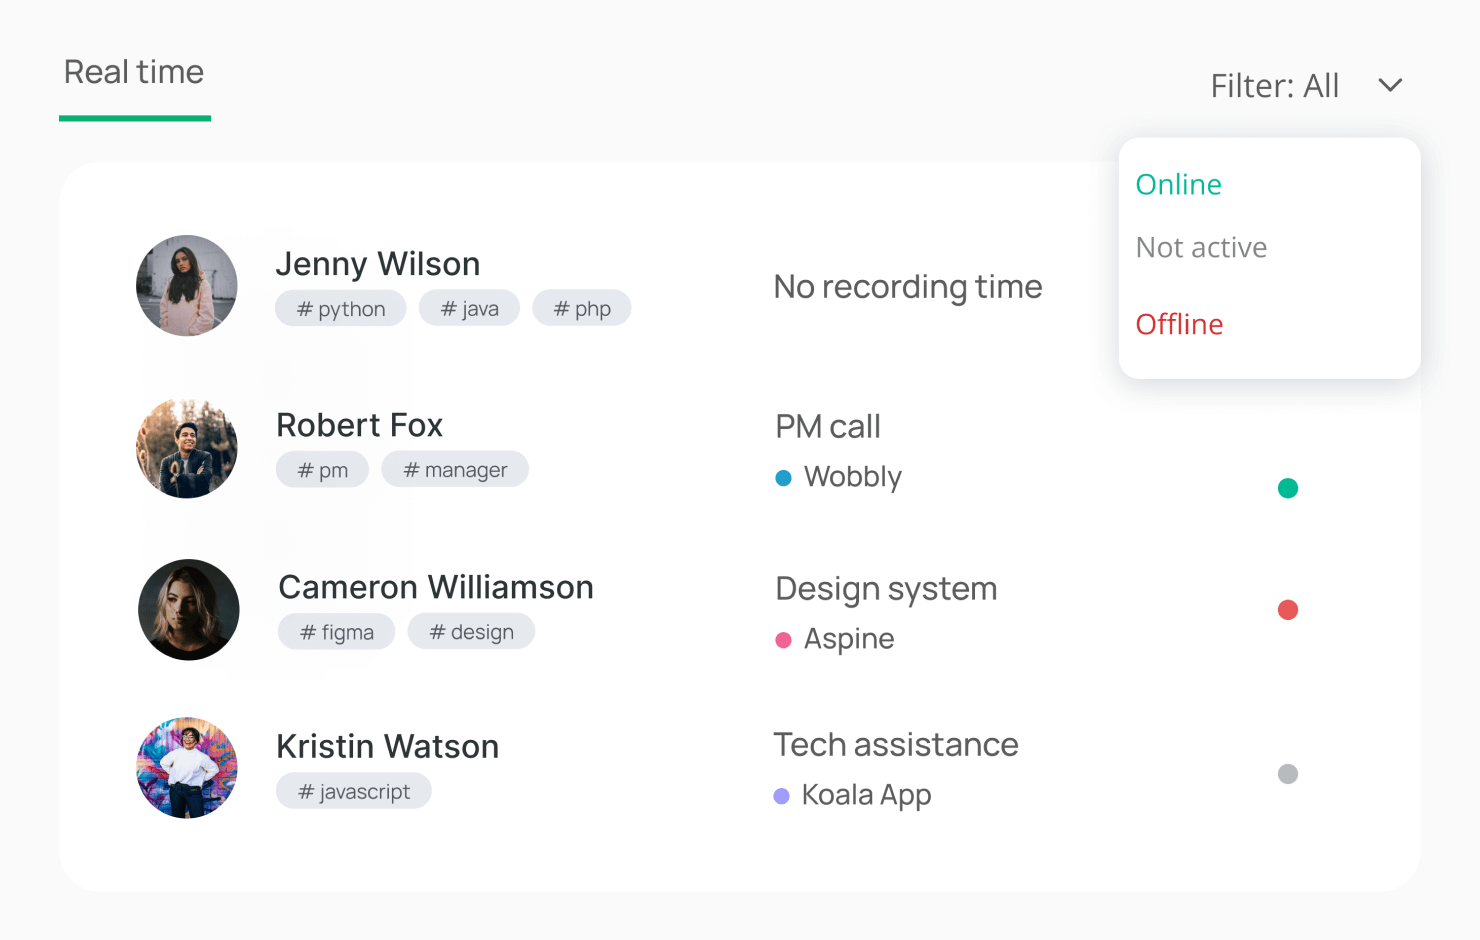Click Robert Fox's green online status dot
Viewport: 1480px width, 940px height.
[x=1288, y=488]
